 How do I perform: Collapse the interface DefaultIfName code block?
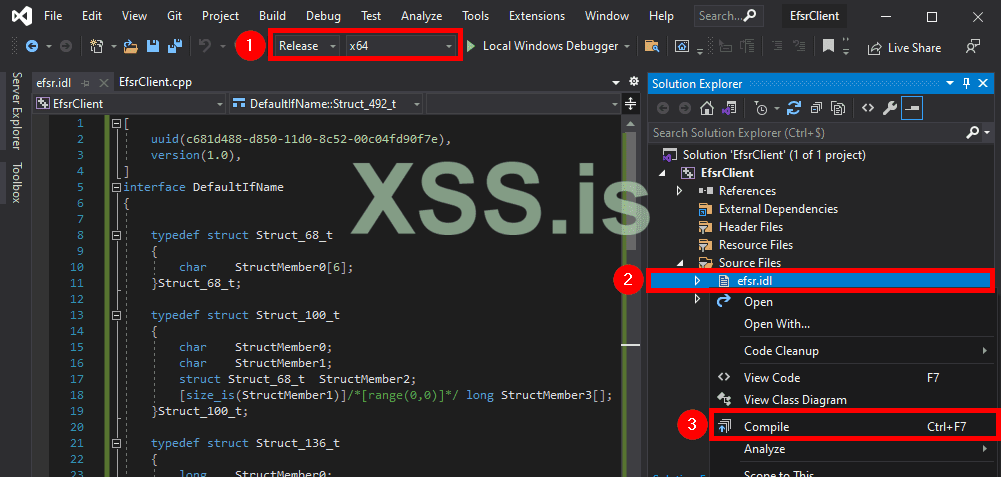[116, 187]
